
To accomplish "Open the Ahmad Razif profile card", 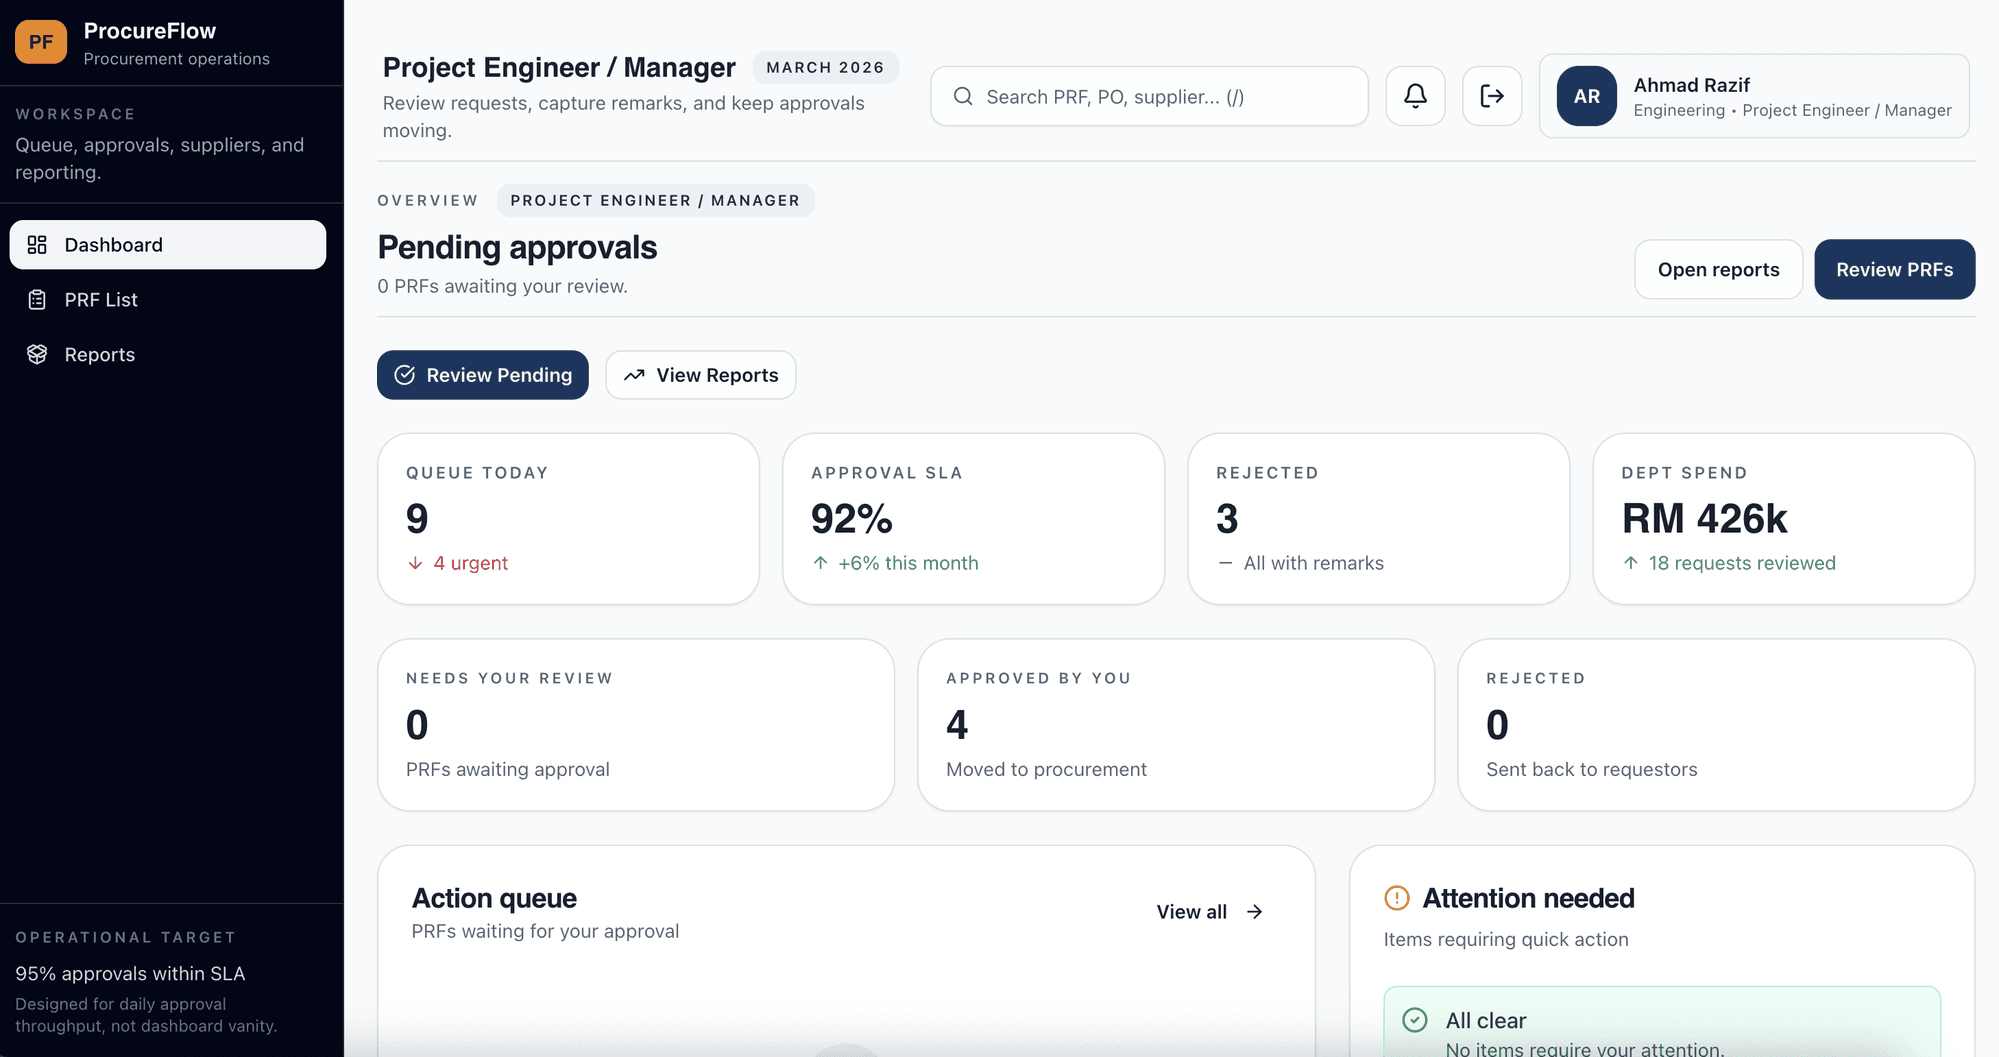I will [1754, 96].
